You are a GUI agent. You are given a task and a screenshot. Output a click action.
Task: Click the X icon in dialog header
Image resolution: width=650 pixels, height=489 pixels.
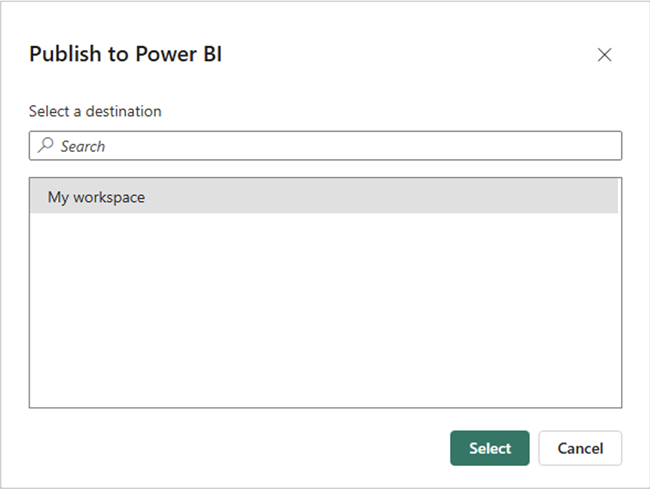[x=604, y=55]
